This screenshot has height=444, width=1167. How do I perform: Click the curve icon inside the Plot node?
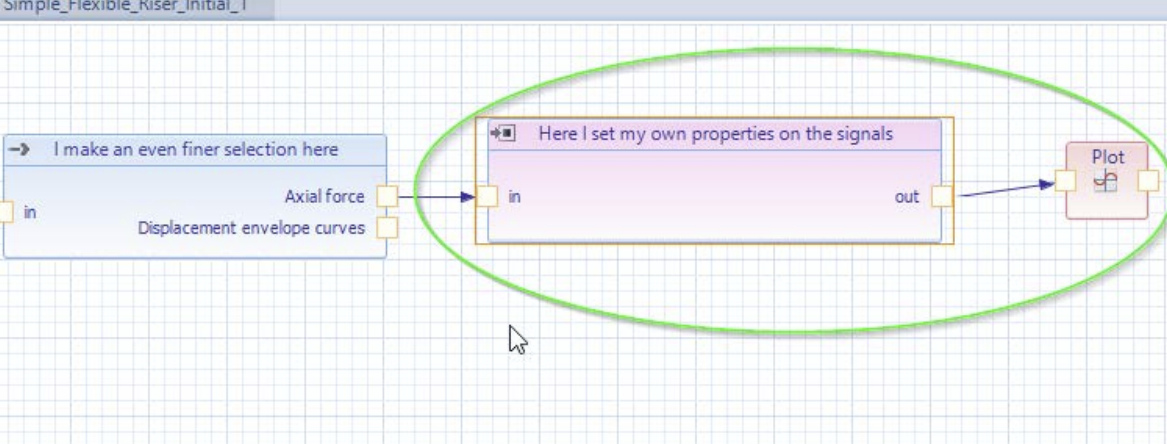[1105, 180]
